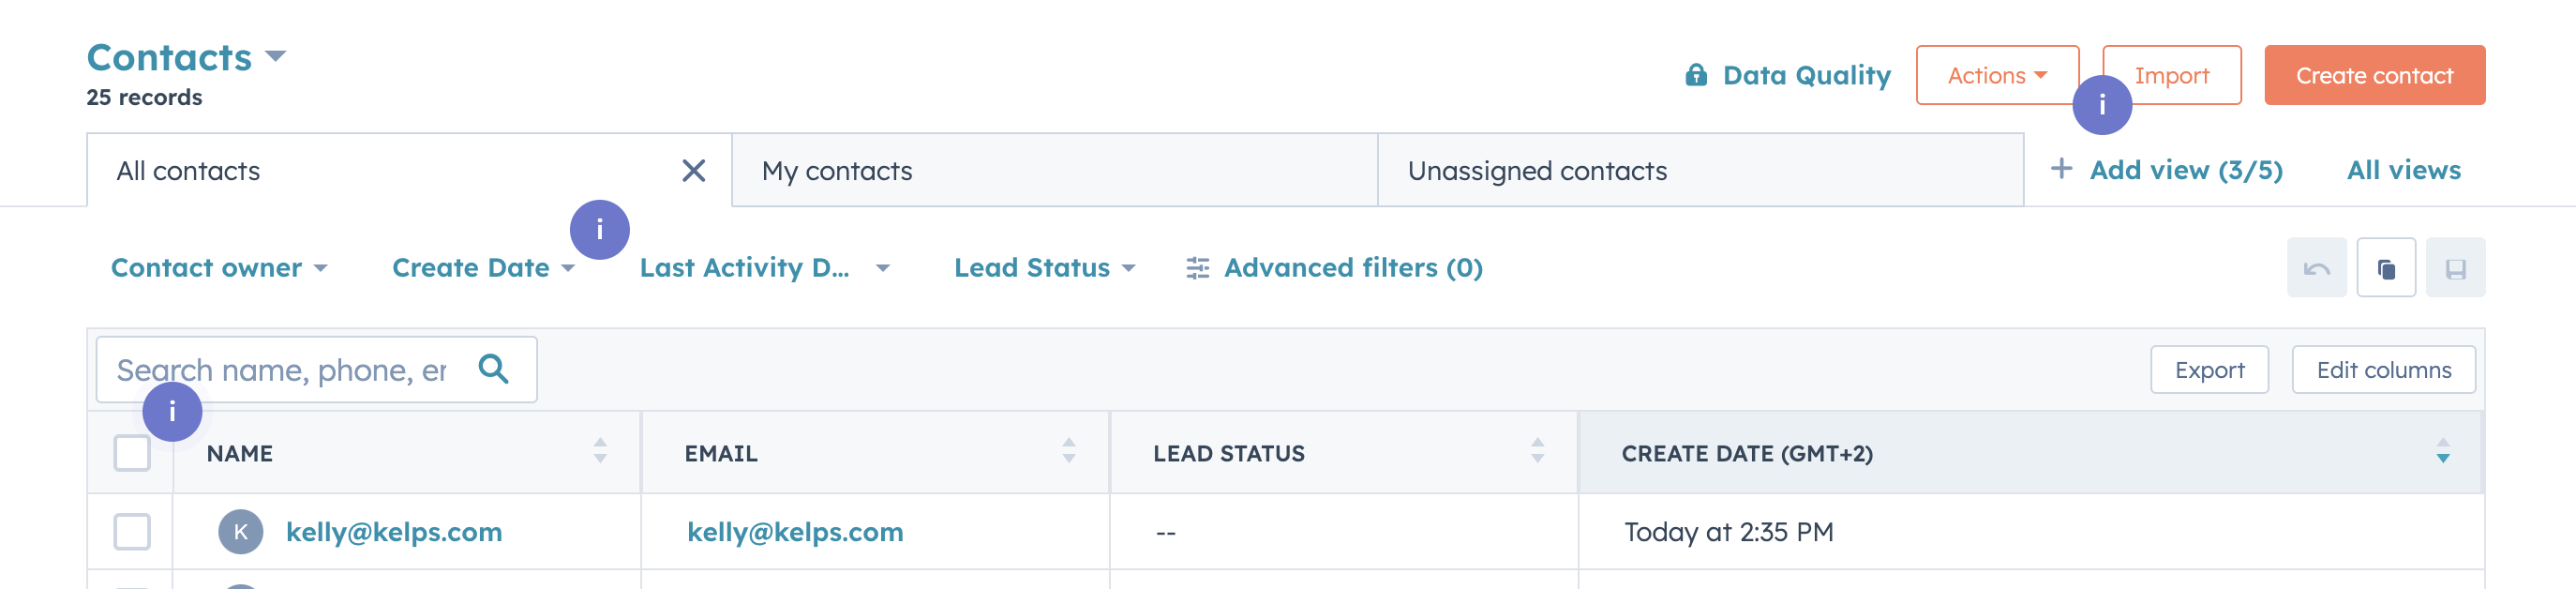Open the Actions dropdown menu
2576x589 pixels.
1996,75
